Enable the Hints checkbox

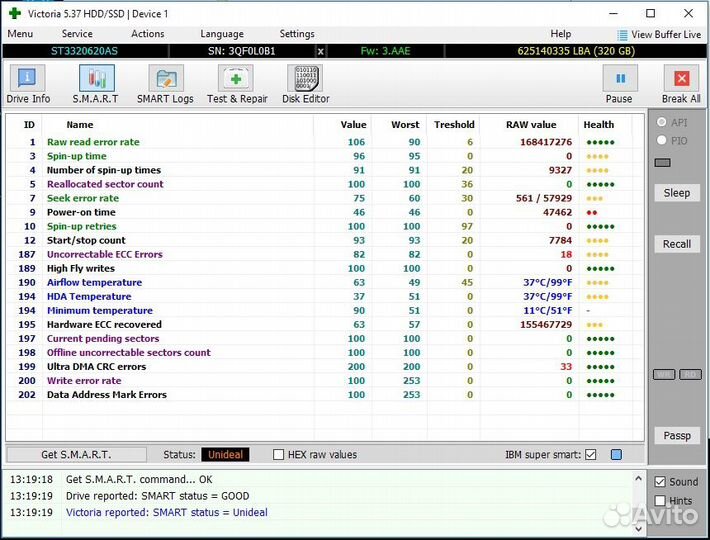pos(660,501)
